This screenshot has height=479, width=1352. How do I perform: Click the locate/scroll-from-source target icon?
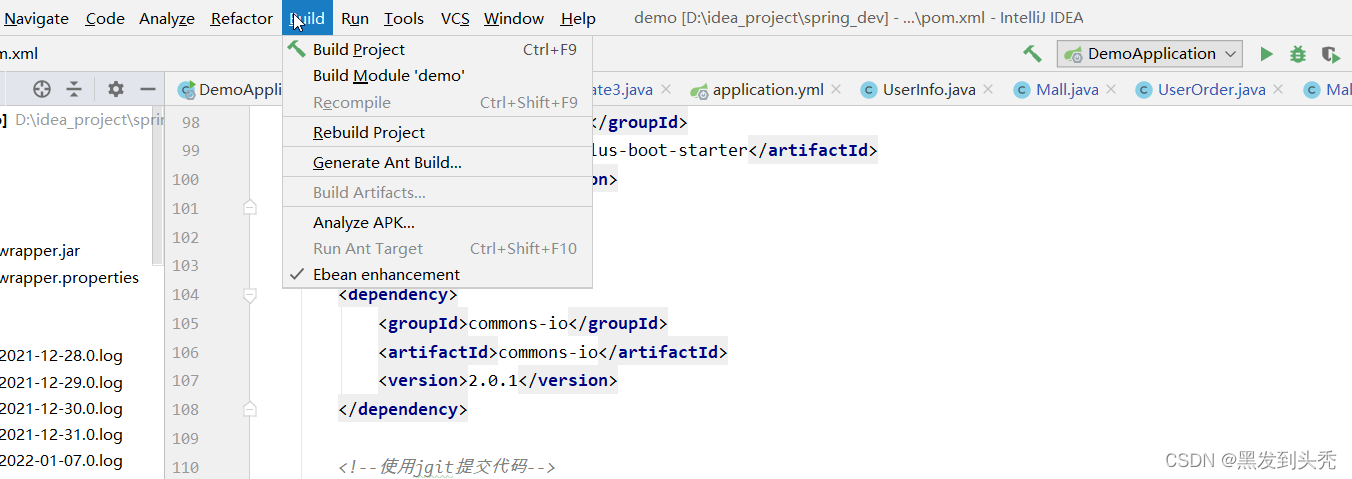click(42, 89)
